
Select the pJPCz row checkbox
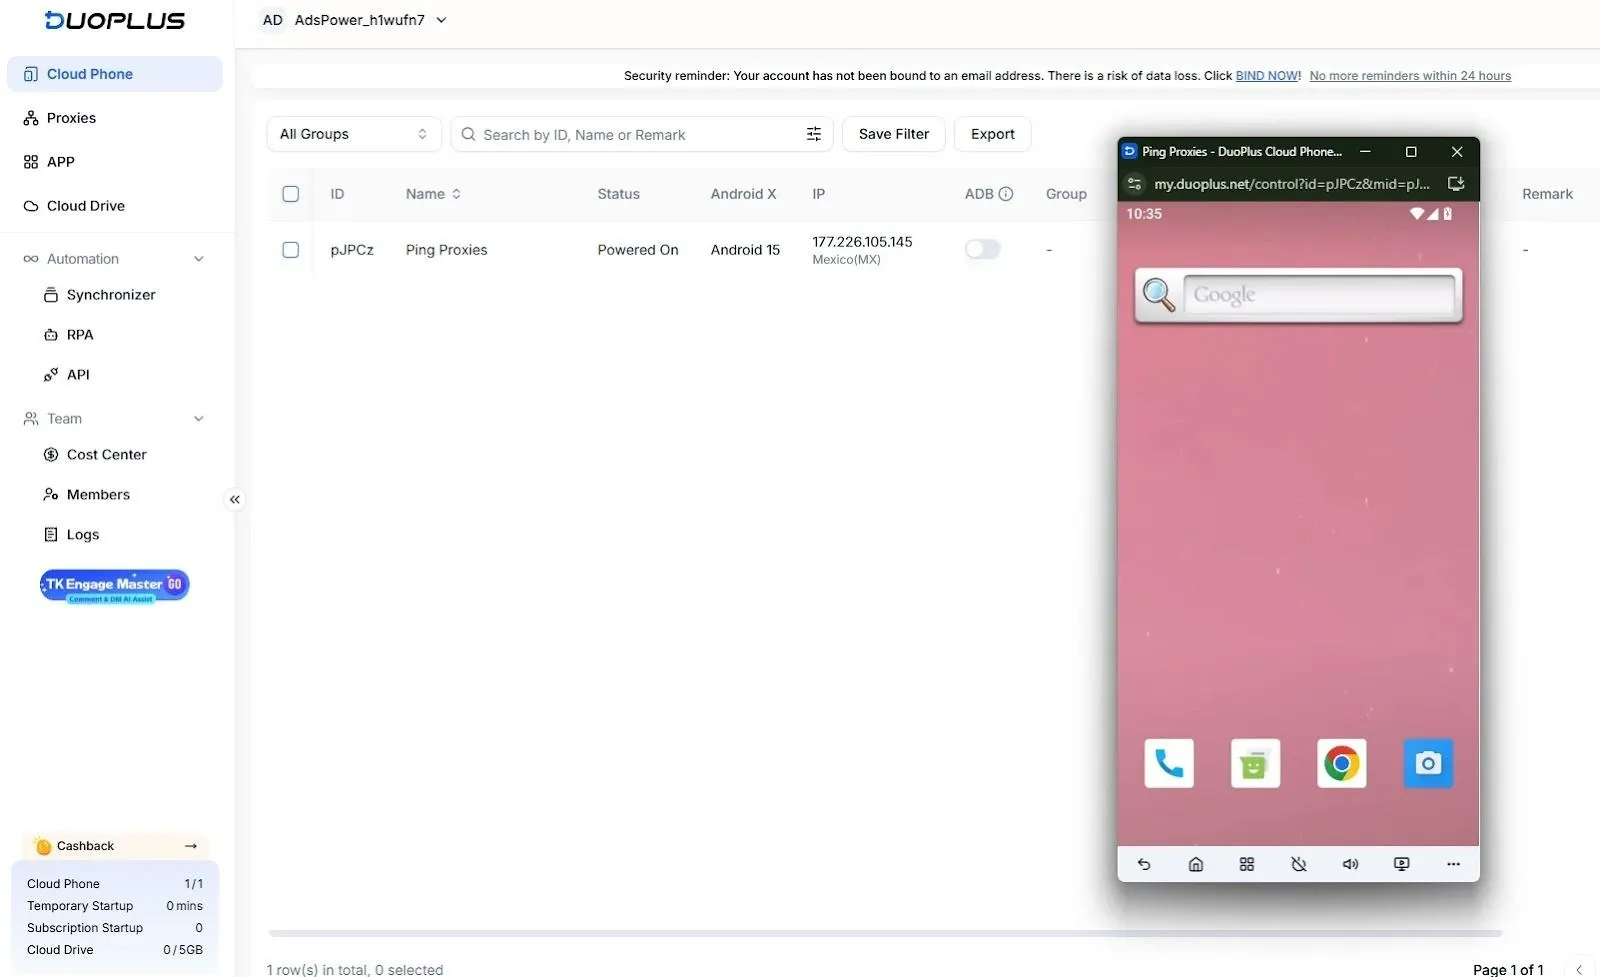(x=291, y=250)
